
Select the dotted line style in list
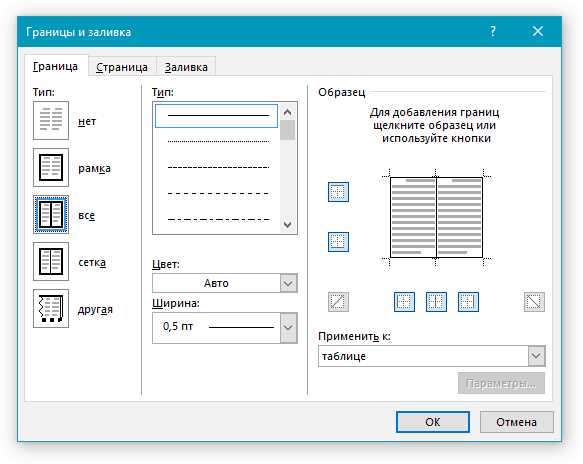click(218, 141)
